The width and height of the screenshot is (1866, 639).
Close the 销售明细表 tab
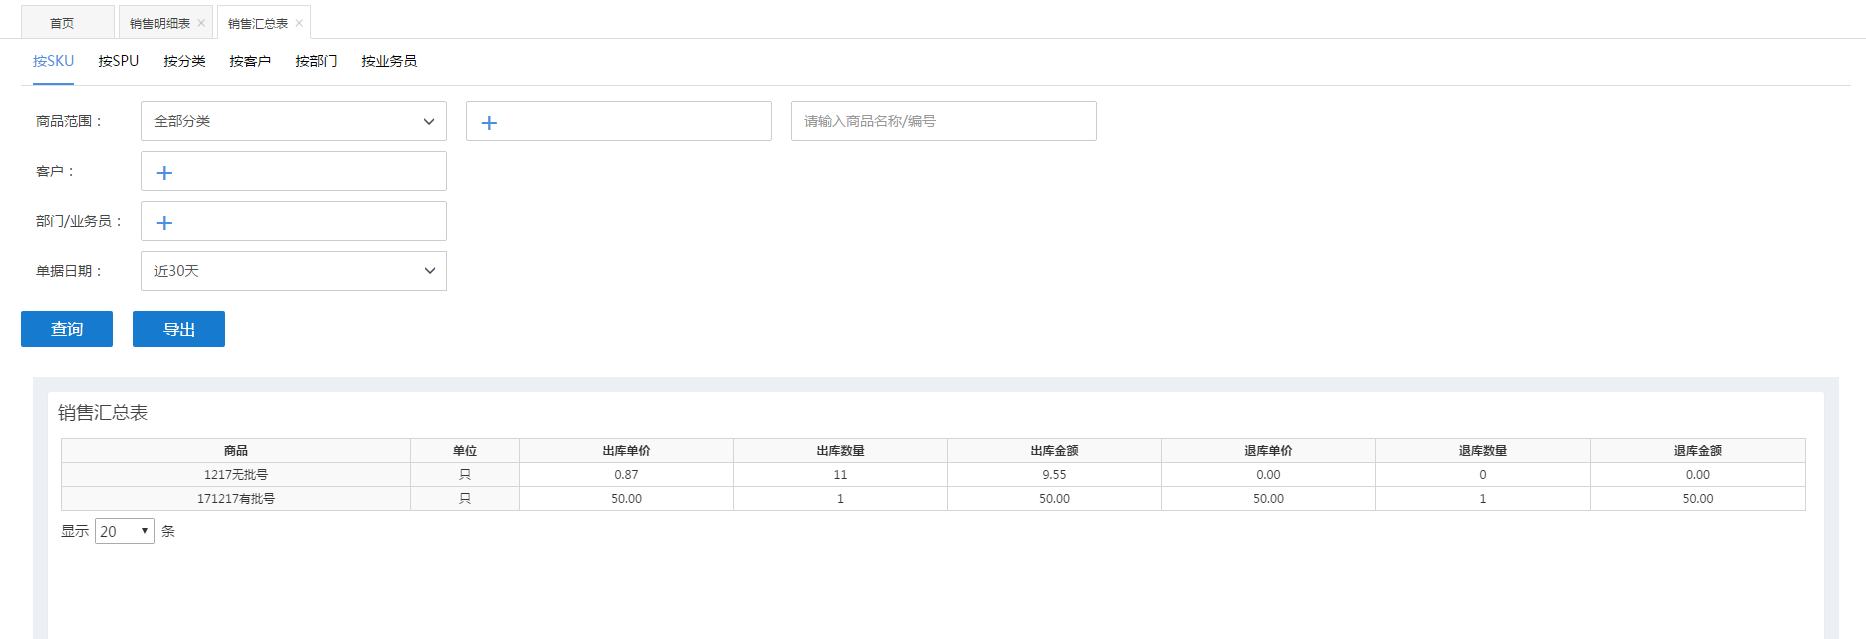point(201,23)
